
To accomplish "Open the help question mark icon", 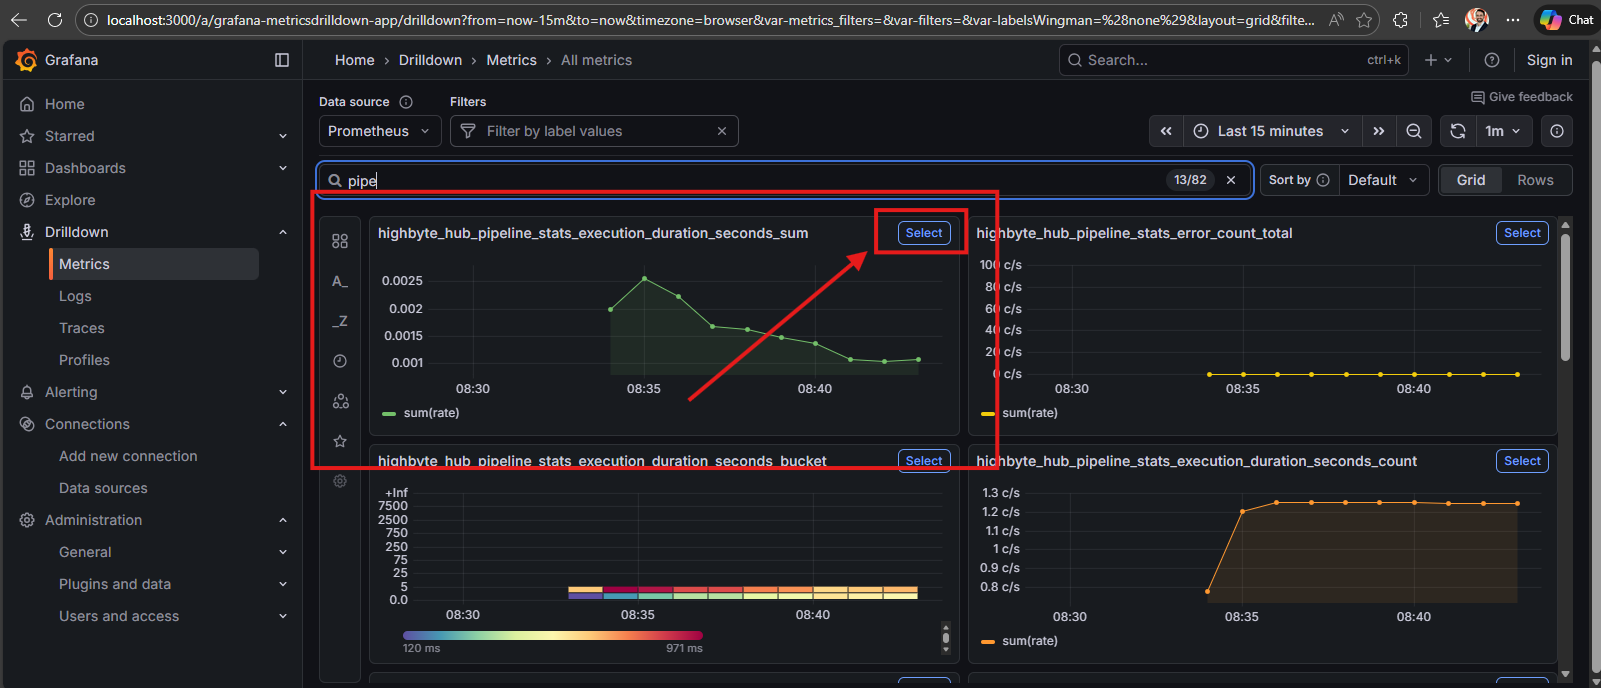I will tap(1492, 60).
